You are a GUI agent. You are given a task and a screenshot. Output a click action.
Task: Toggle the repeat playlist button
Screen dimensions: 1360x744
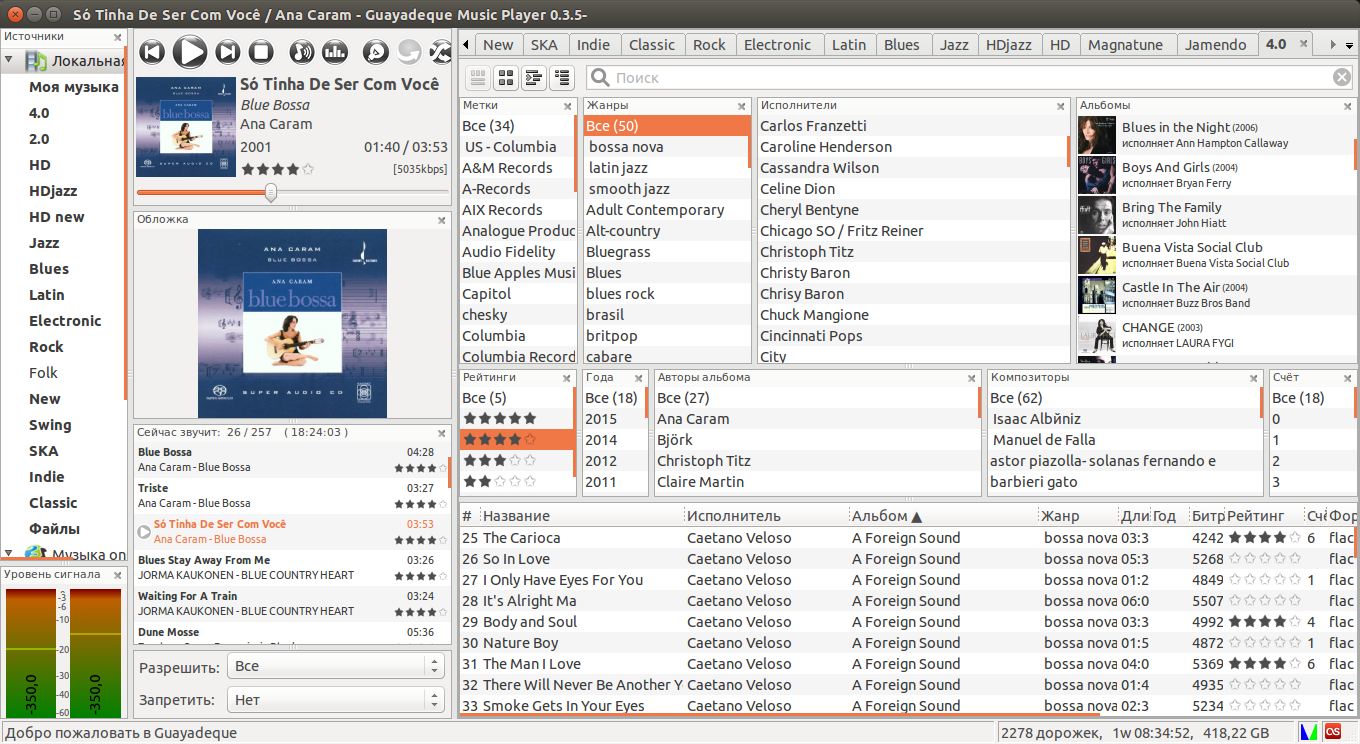pos(408,52)
